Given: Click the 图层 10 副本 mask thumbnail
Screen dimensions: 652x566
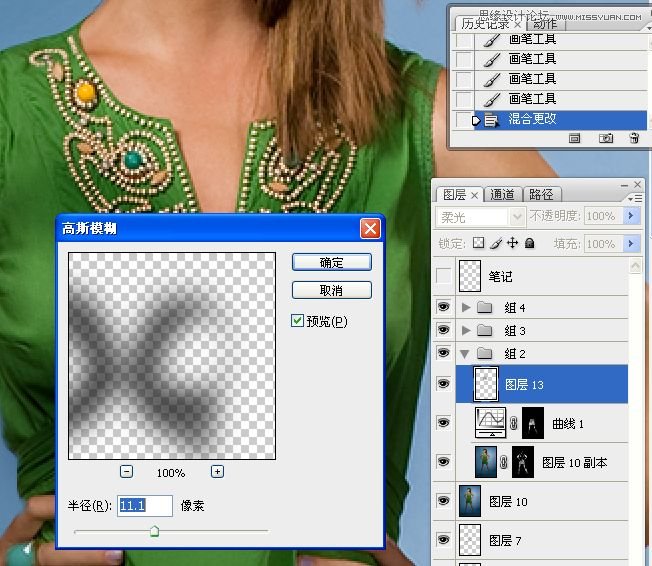Looking at the screenshot, I should click(x=523, y=462).
